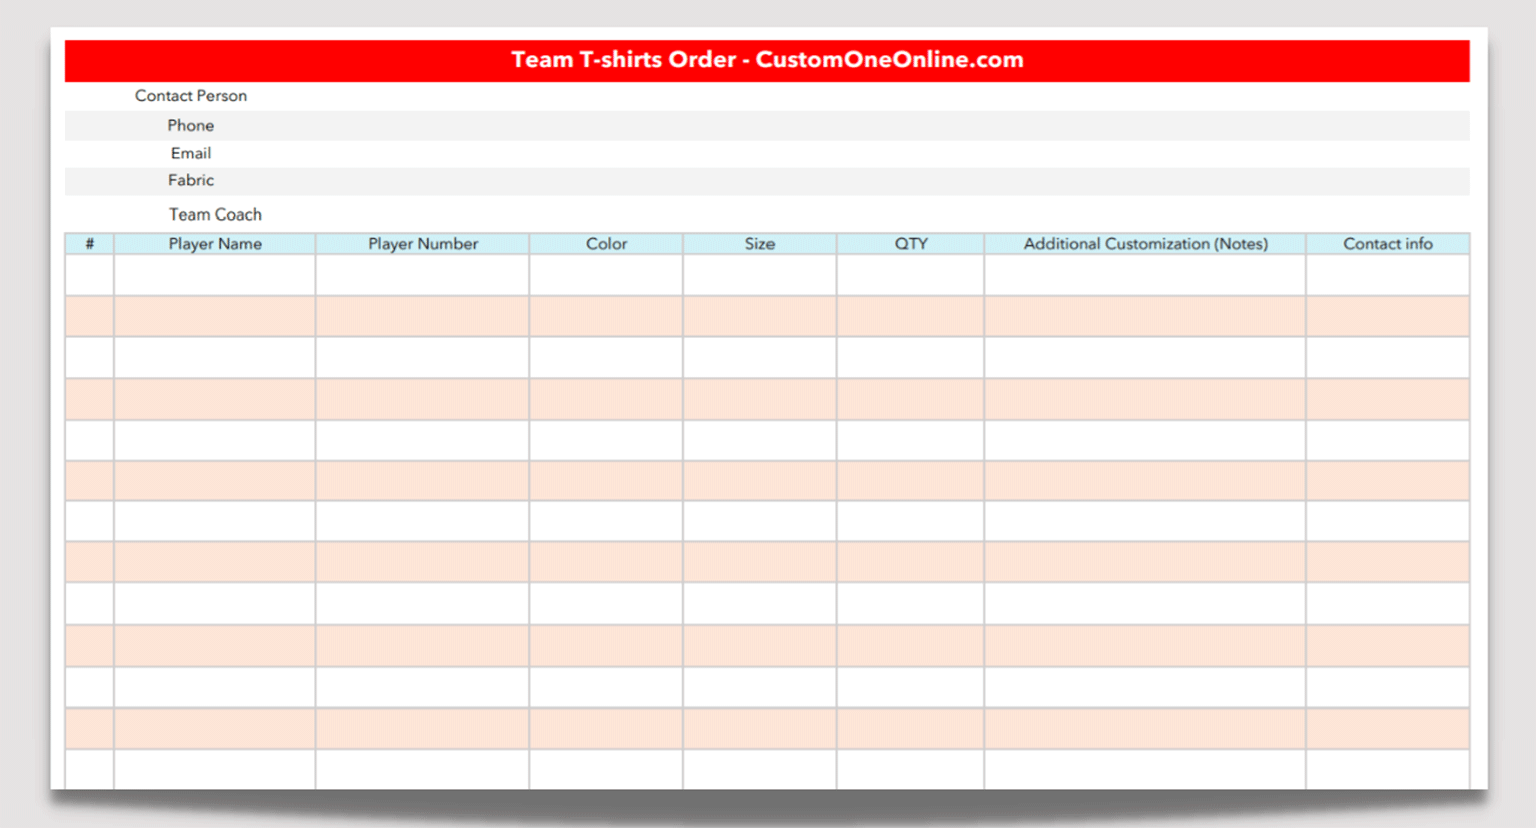Select the Phone label row
This screenshot has height=828, width=1536.
(767, 125)
